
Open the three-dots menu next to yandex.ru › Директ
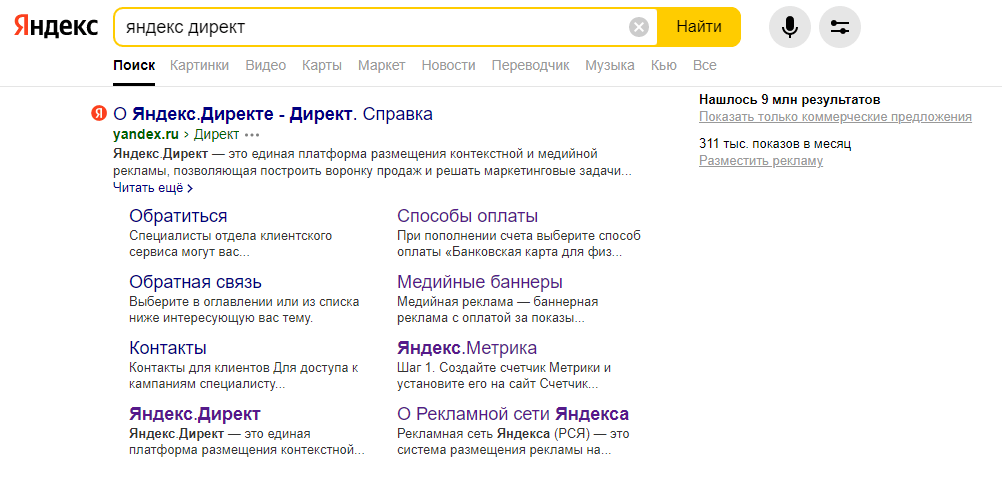tap(252, 135)
